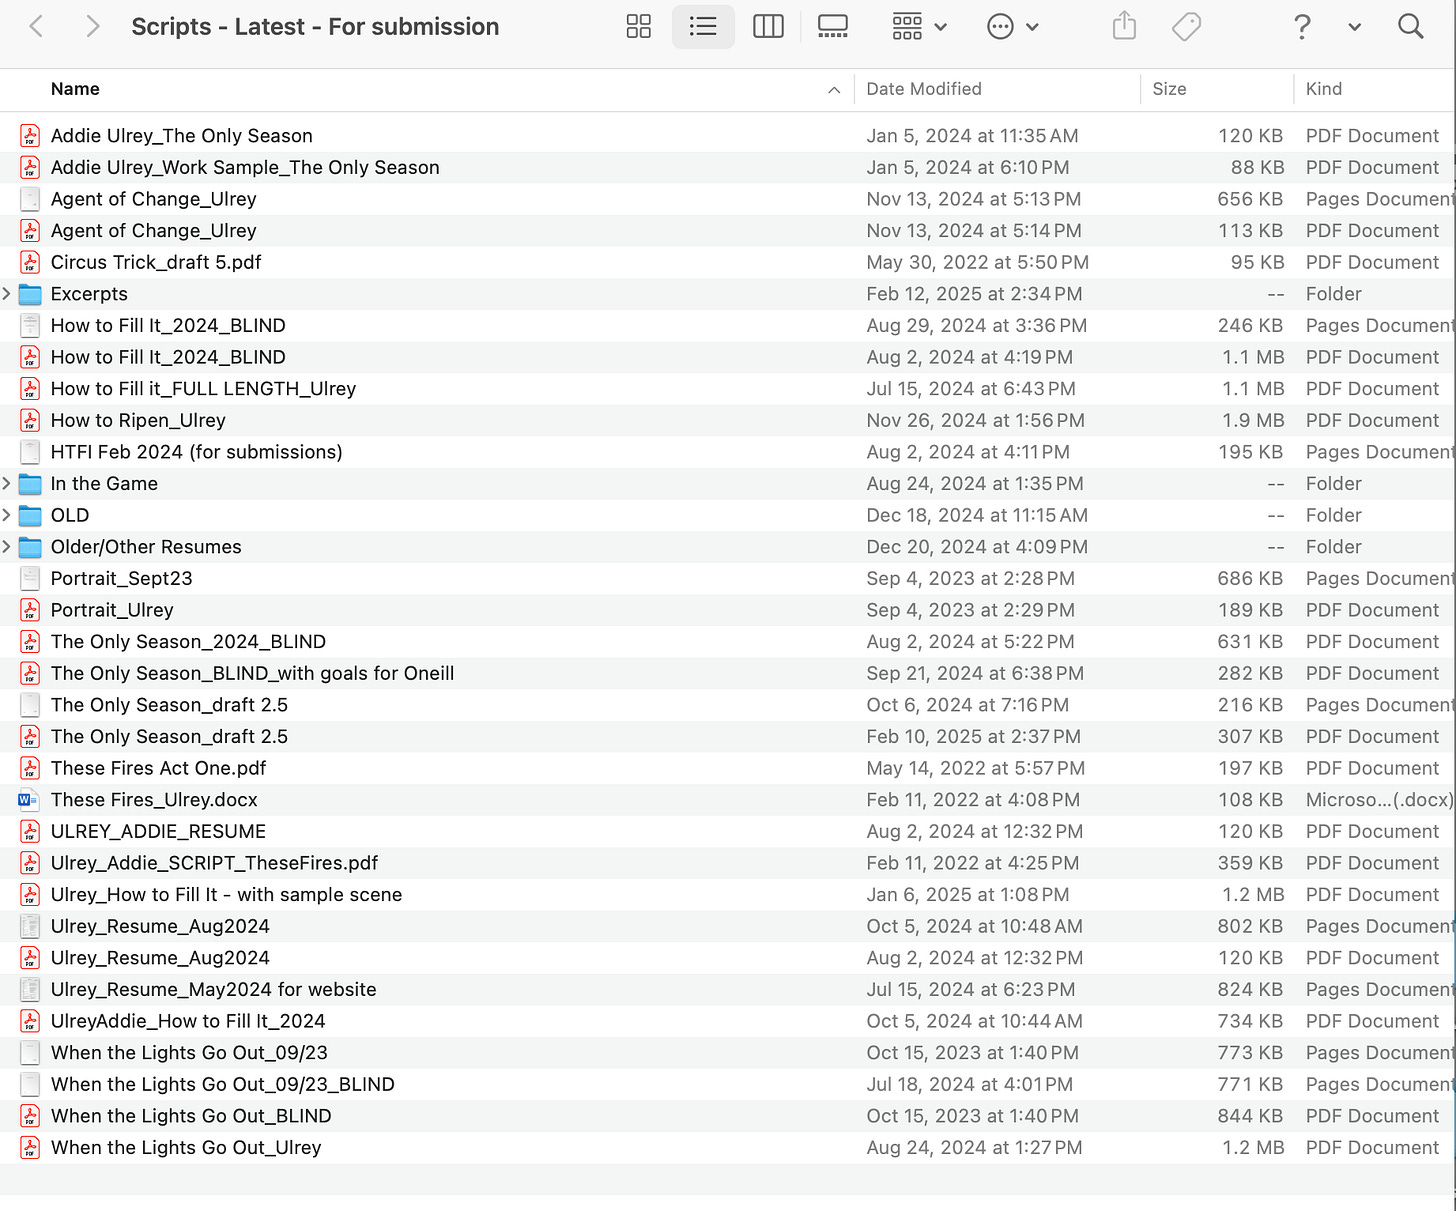Screen dimensions: 1456x1211
Task: Toggle sort direction arrow in Name column
Action: click(833, 90)
